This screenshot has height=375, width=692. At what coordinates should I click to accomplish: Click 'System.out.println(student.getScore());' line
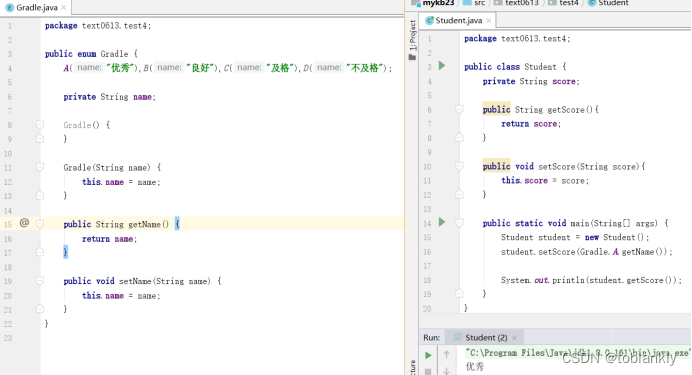pyautogui.click(x=591, y=280)
